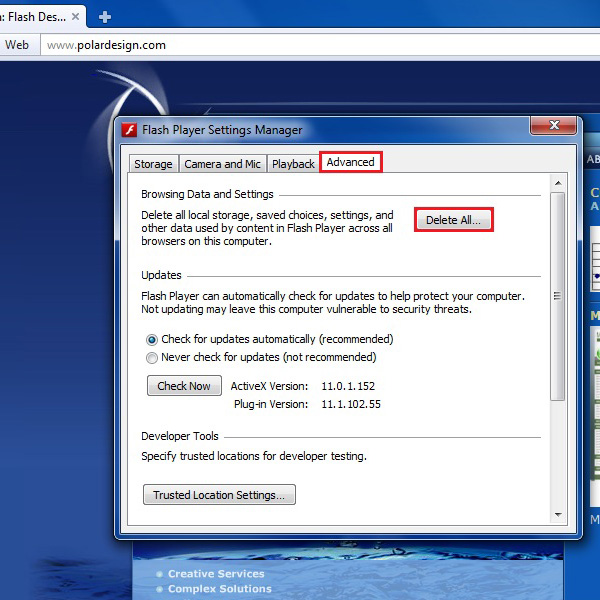Click the Web button beside address bar

[x=17, y=45]
